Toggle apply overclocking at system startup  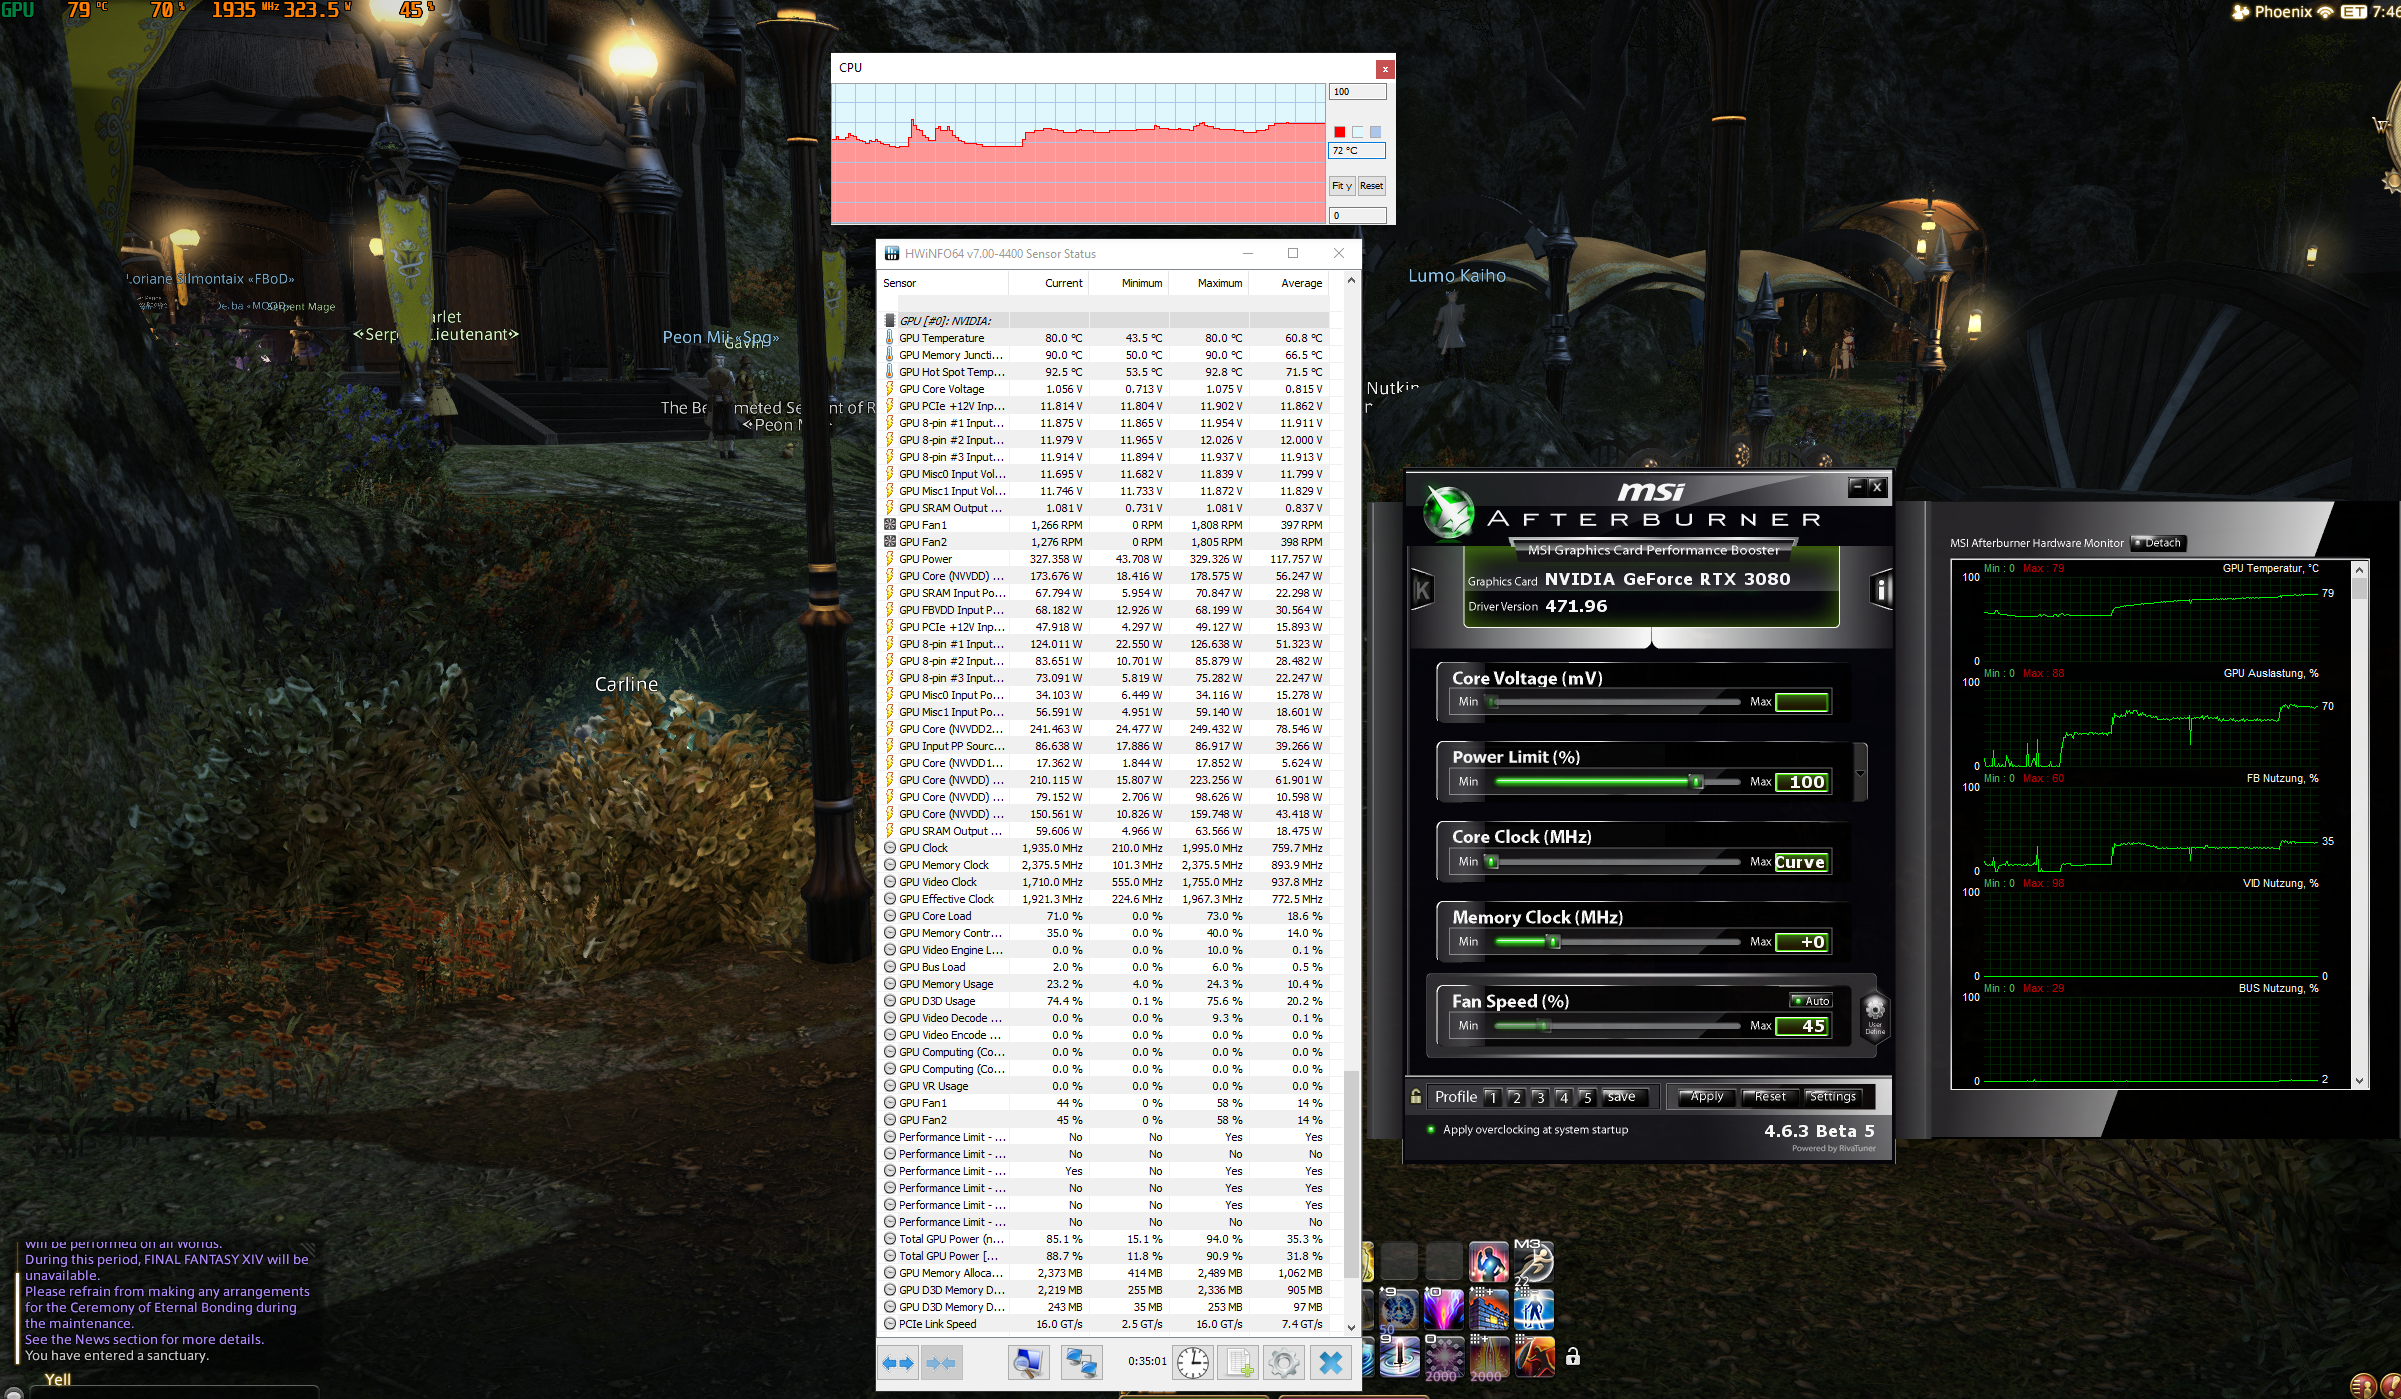(1431, 1130)
